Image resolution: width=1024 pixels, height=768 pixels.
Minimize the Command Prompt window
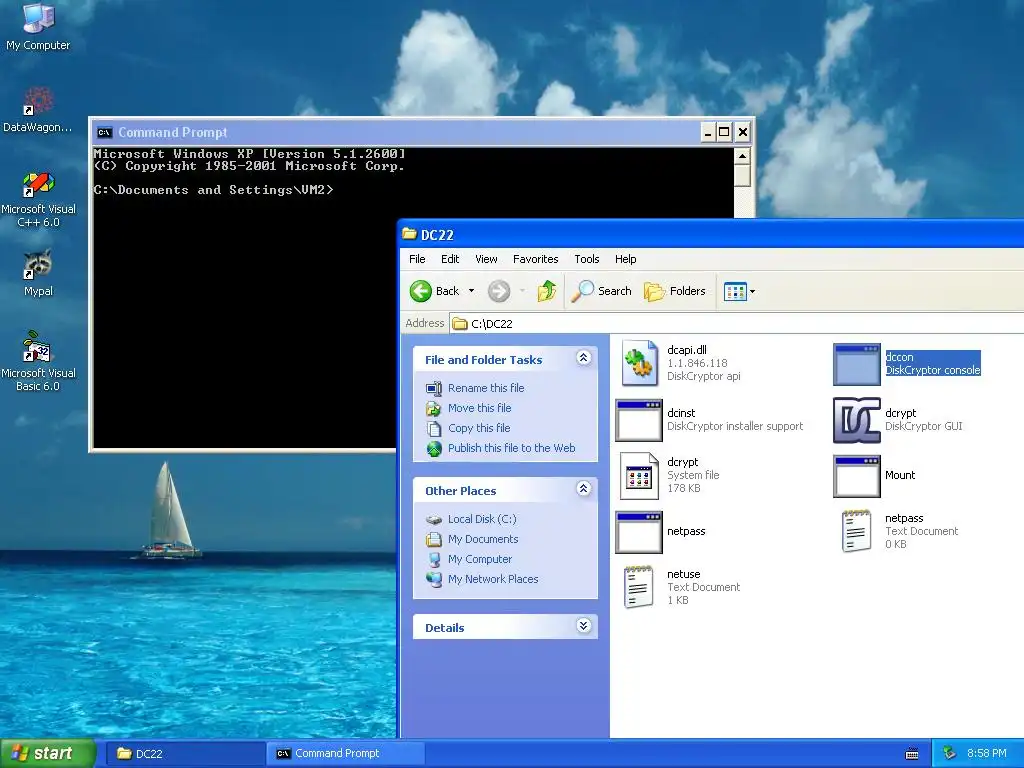[708, 133]
